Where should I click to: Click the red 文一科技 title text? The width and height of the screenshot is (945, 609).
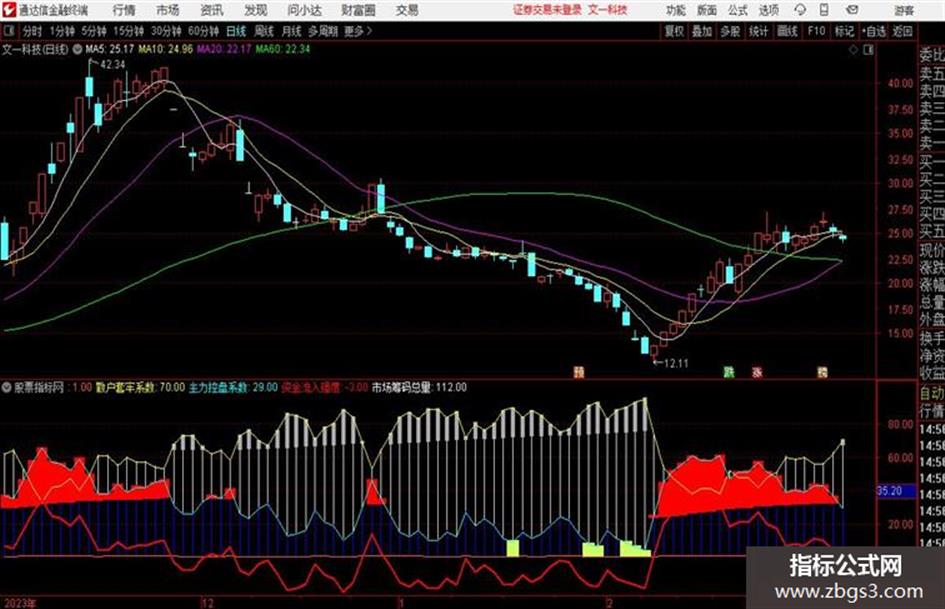coord(608,10)
